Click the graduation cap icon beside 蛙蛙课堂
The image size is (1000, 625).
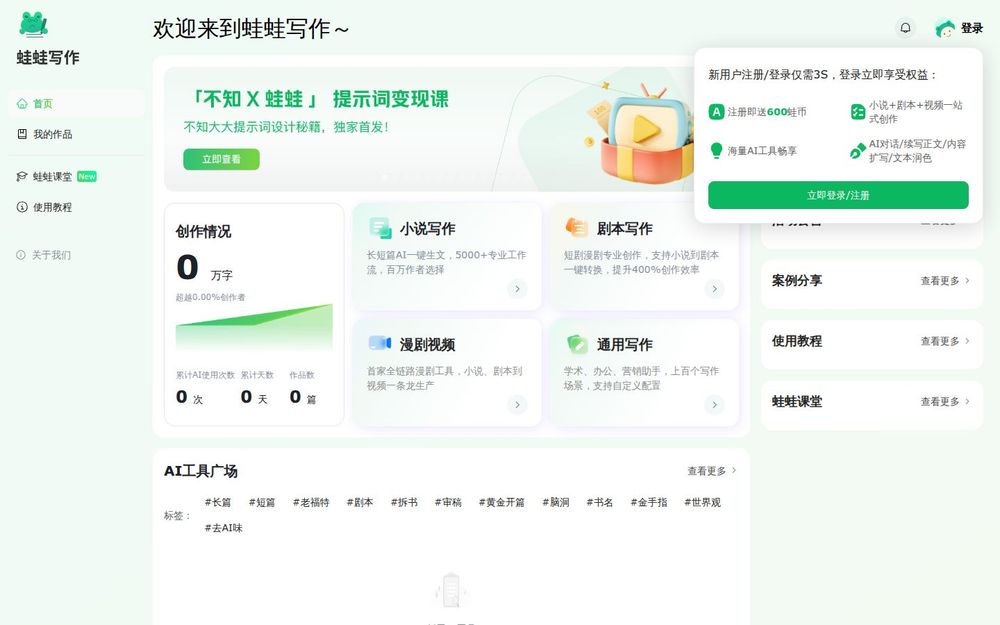click(x=22, y=177)
